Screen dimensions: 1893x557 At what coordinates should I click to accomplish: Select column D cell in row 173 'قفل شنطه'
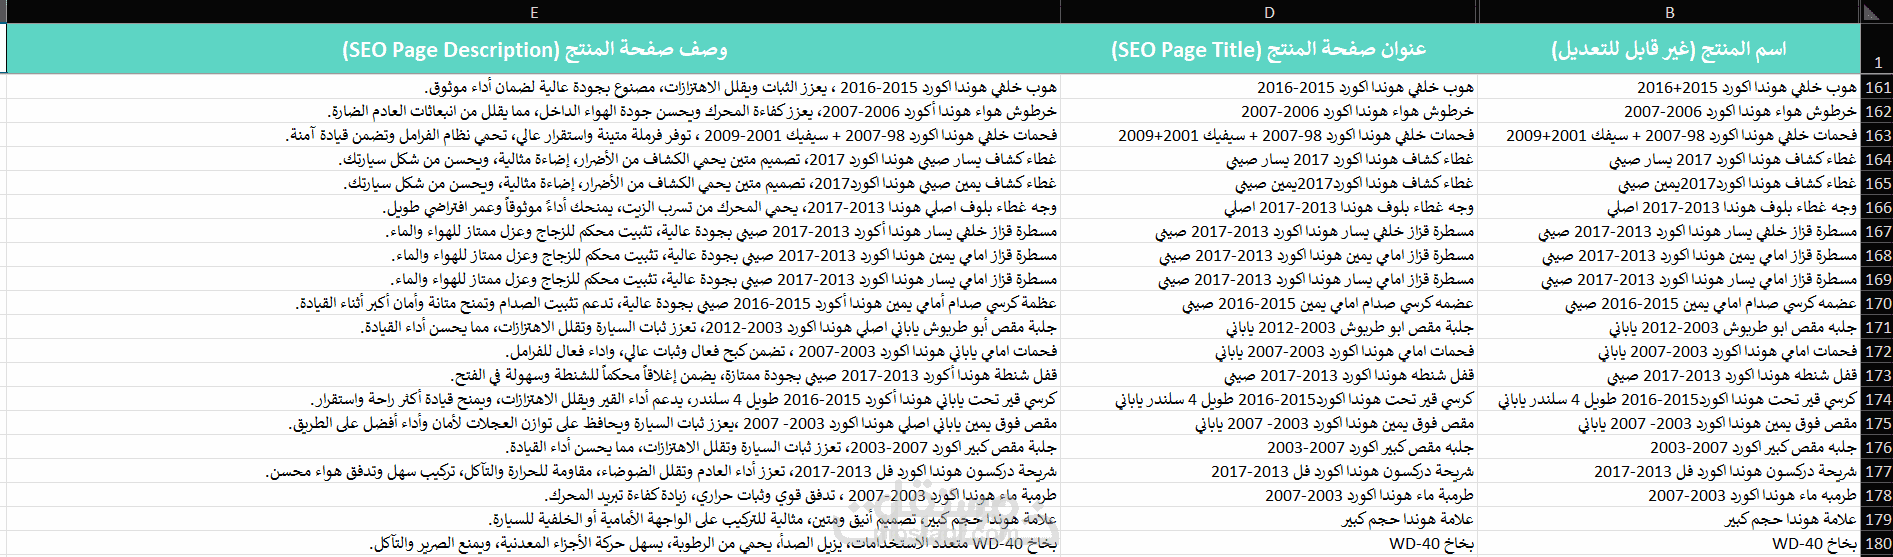1269,375
